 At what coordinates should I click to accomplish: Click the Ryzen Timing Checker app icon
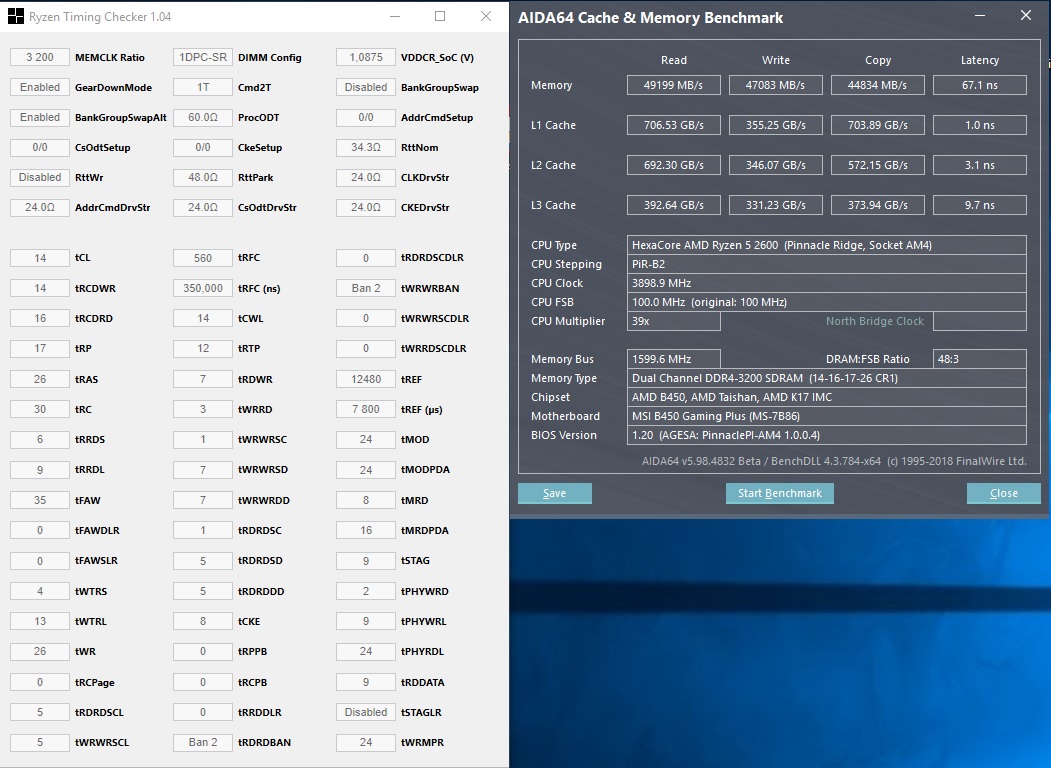(15, 17)
